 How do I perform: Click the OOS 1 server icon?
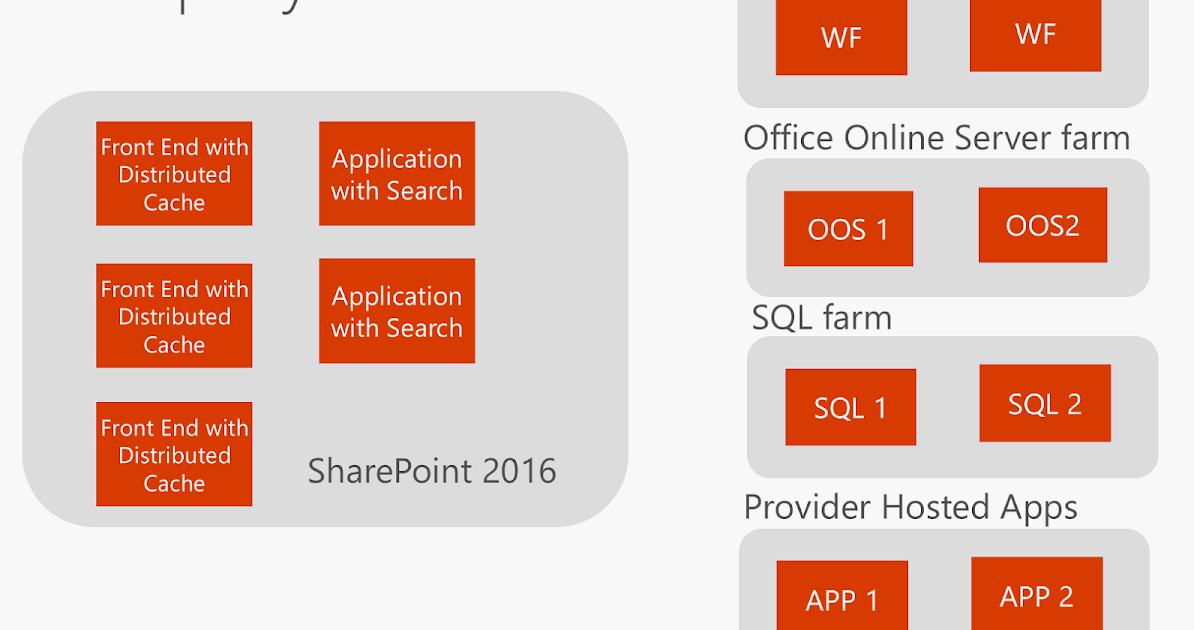(848, 228)
